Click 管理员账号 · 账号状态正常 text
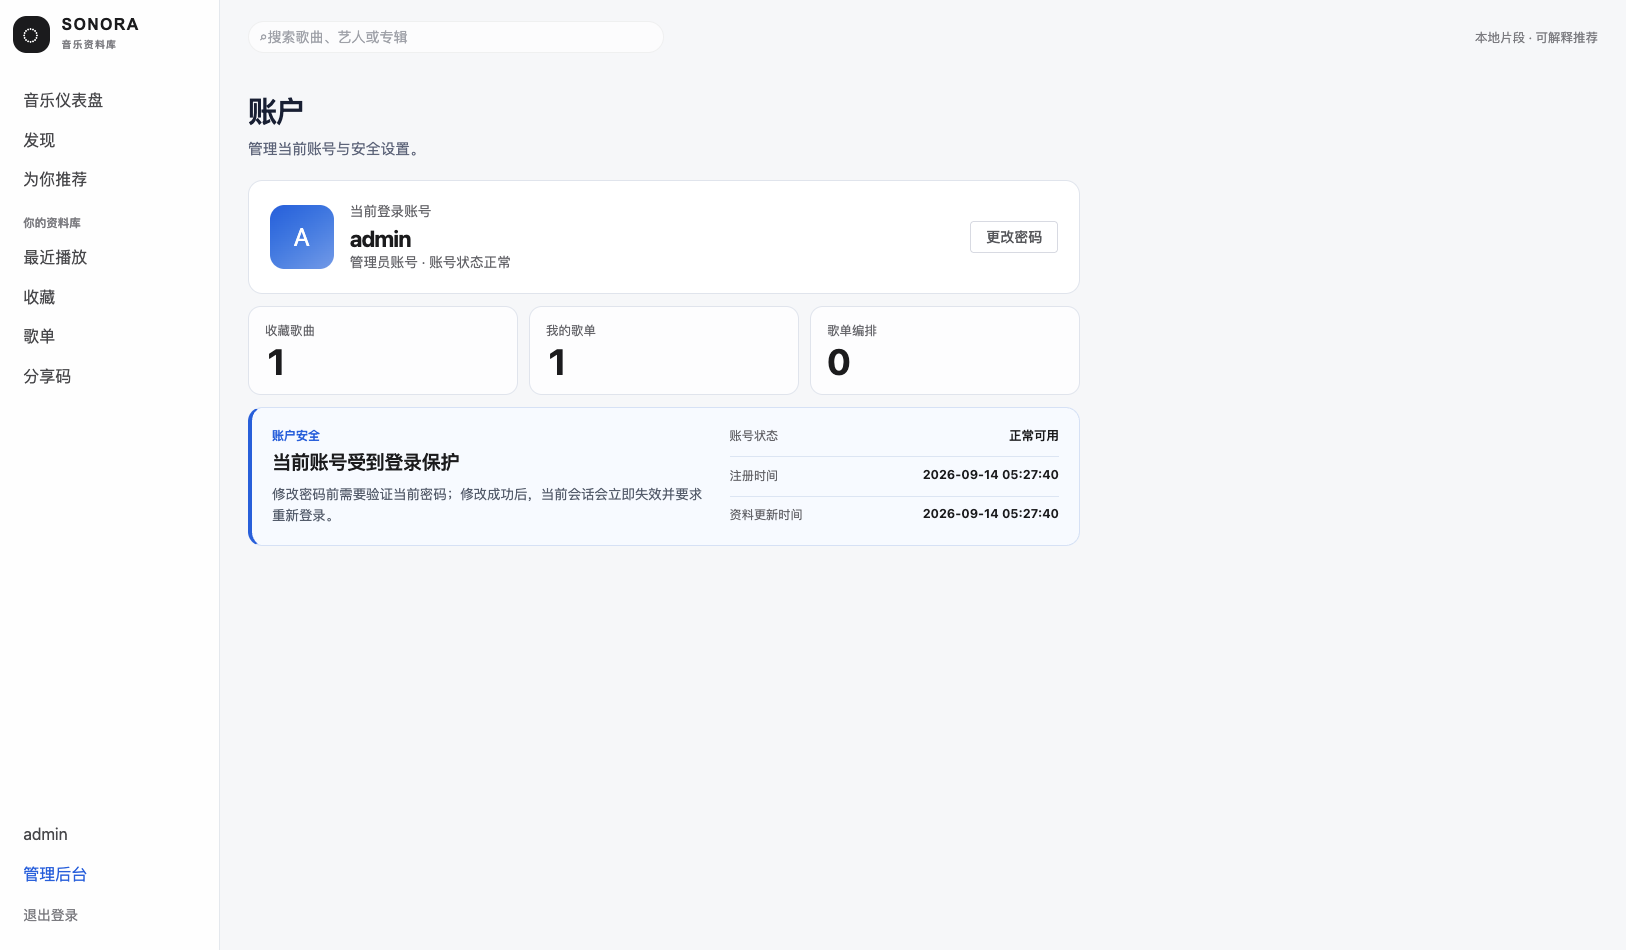 pos(430,262)
